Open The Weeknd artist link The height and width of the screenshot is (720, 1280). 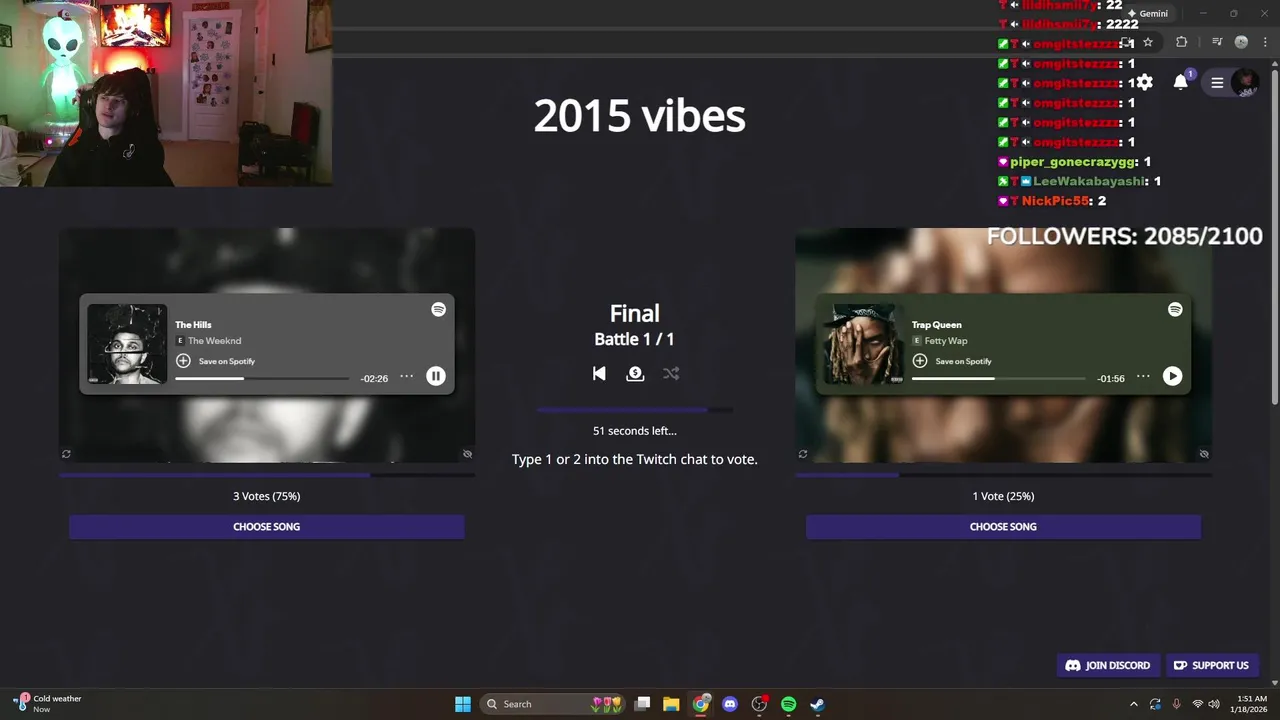coord(214,341)
